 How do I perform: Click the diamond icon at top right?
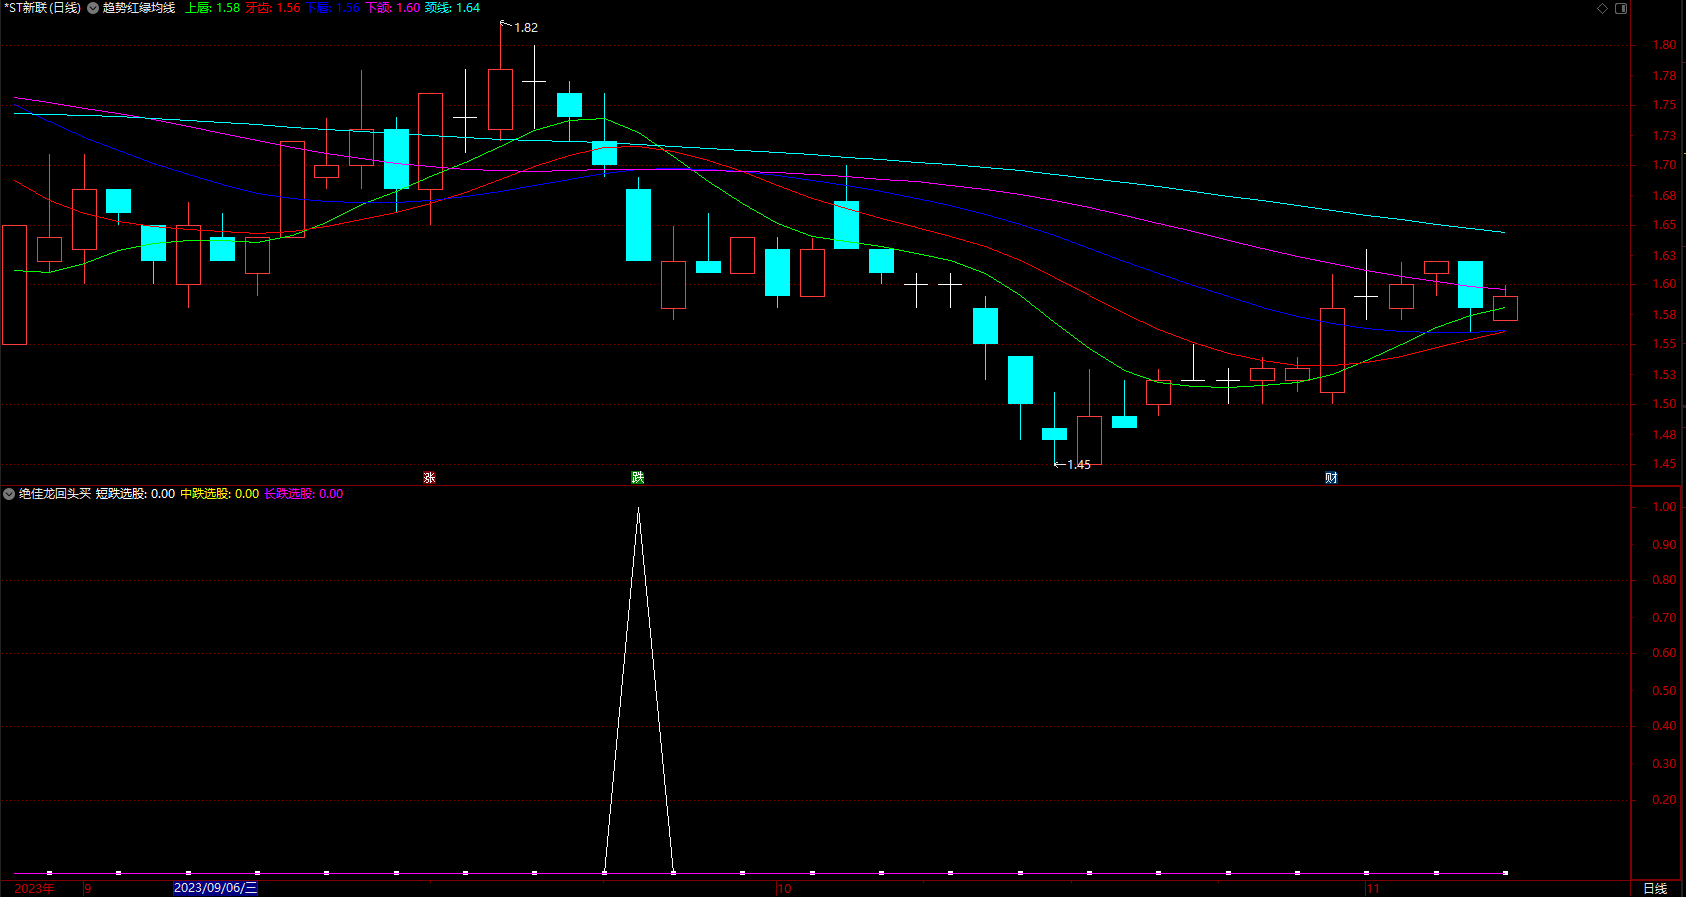tap(1602, 8)
